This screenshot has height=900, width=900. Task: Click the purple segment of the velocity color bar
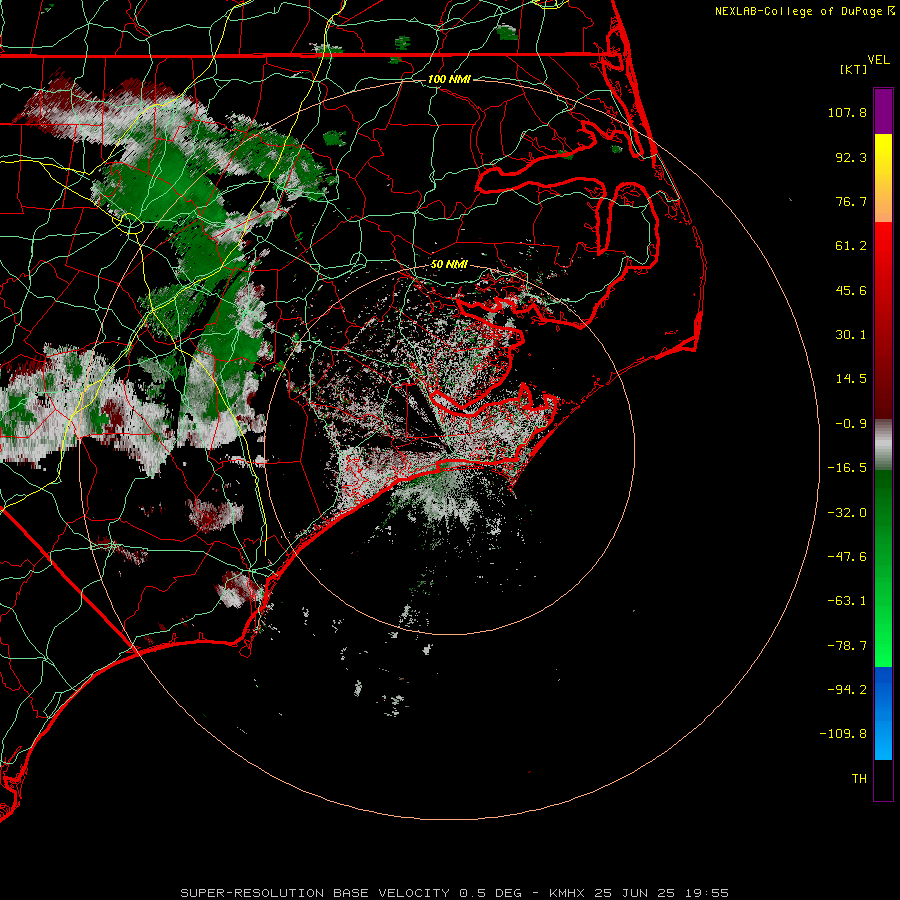(x=883, y=111)
